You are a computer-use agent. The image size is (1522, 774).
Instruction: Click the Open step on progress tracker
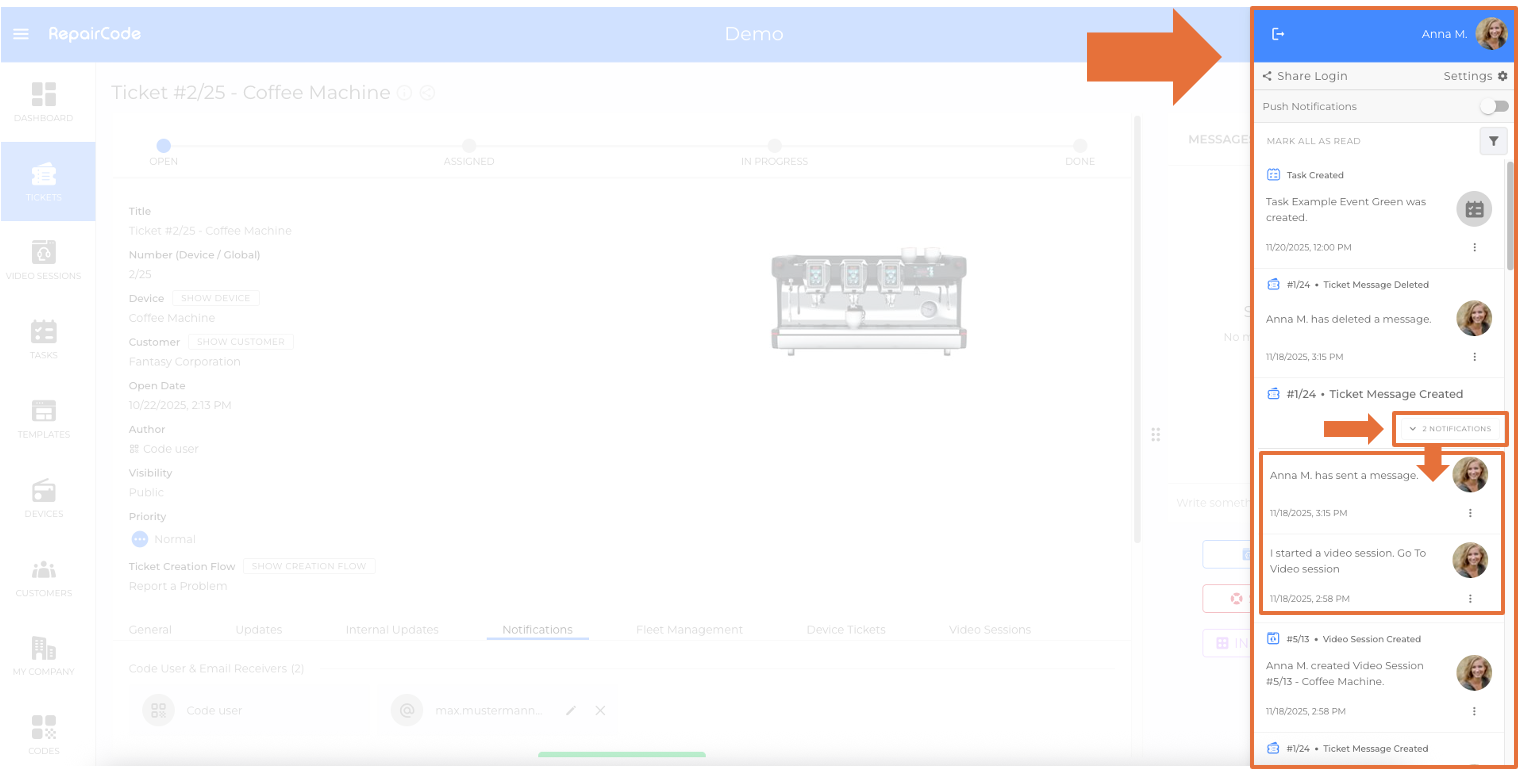click(164, 146)
